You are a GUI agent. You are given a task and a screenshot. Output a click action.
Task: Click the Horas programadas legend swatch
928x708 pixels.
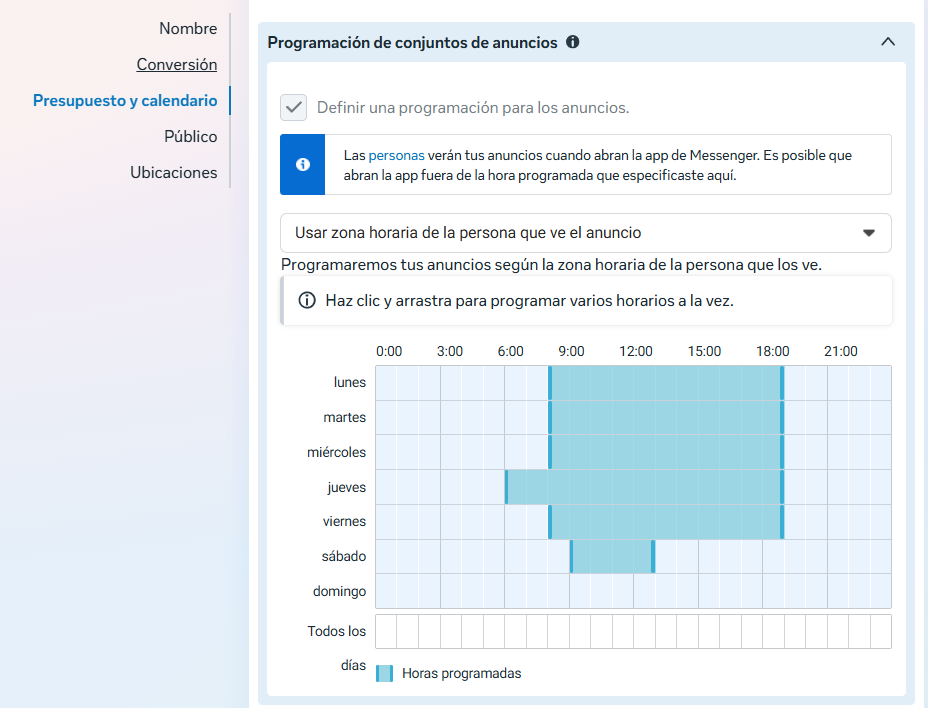click(x=384, y=673)
